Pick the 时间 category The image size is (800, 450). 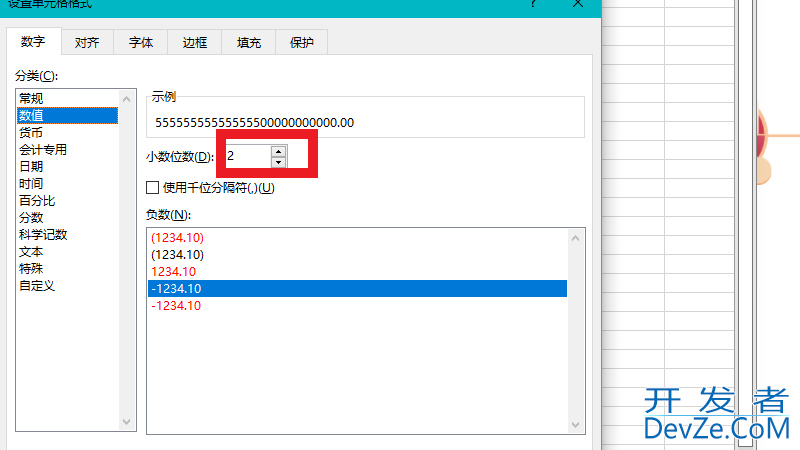[68, 183]
